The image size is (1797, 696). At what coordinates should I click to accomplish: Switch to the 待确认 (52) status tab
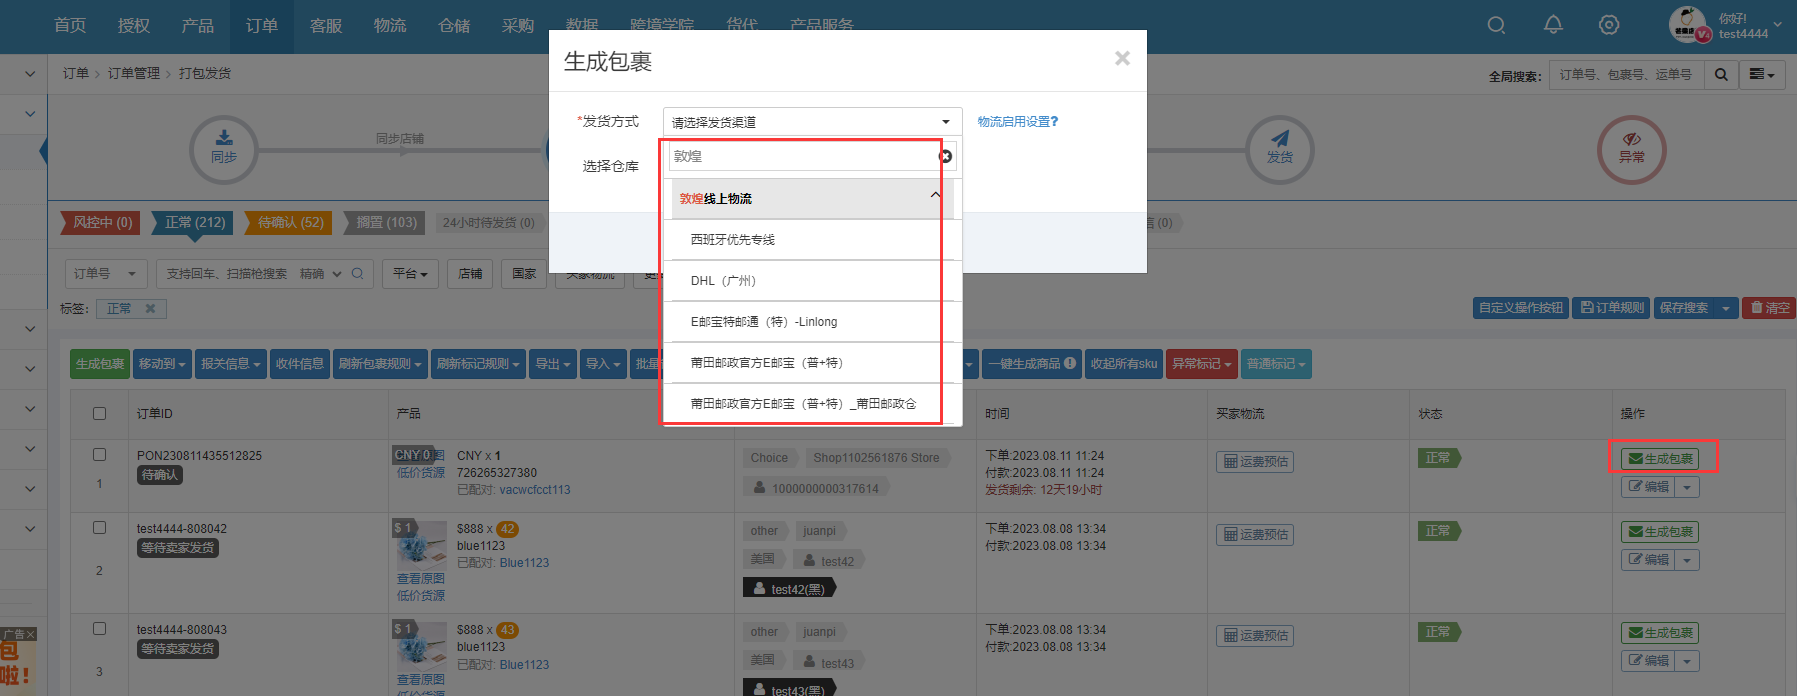pos(290,222)
